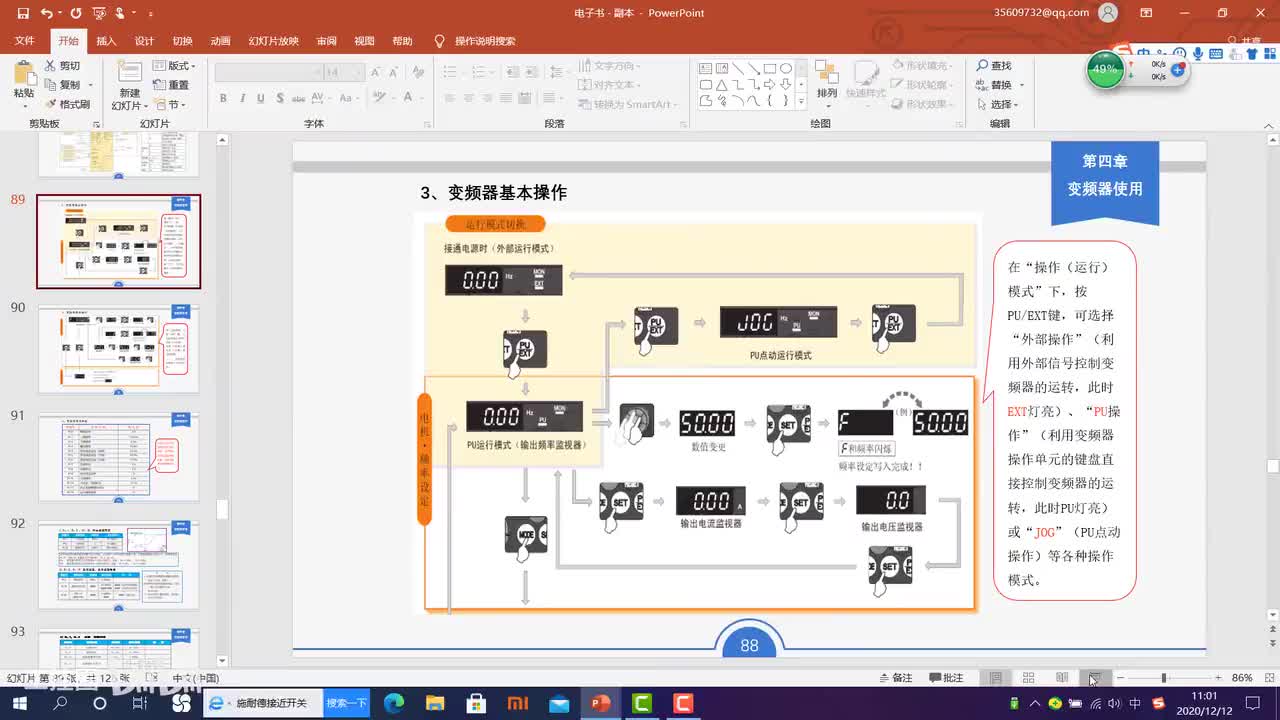This screenshot has width=1280, height=720.
Task: Open the font name combo box
Action: tap(267, 72)
